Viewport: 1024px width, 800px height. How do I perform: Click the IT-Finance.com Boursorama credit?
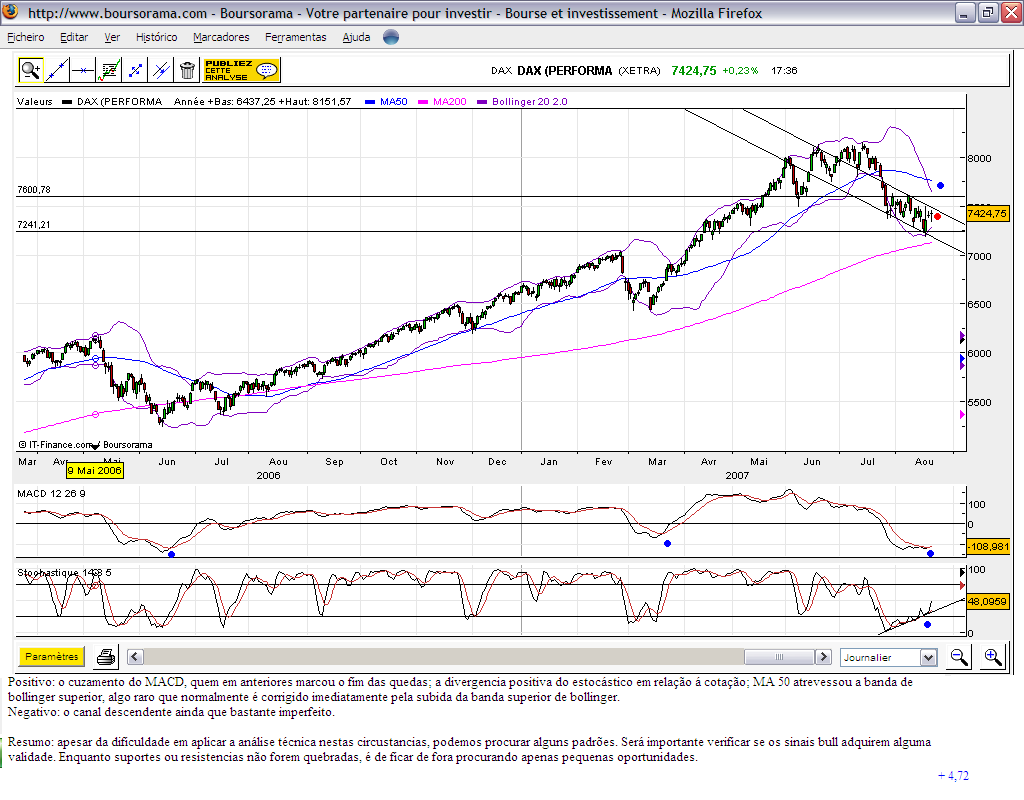point(86,445)
